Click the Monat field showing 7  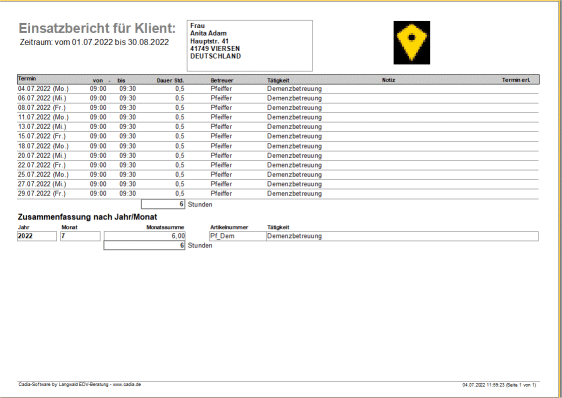pyautogui.click(x=80, y=236)
